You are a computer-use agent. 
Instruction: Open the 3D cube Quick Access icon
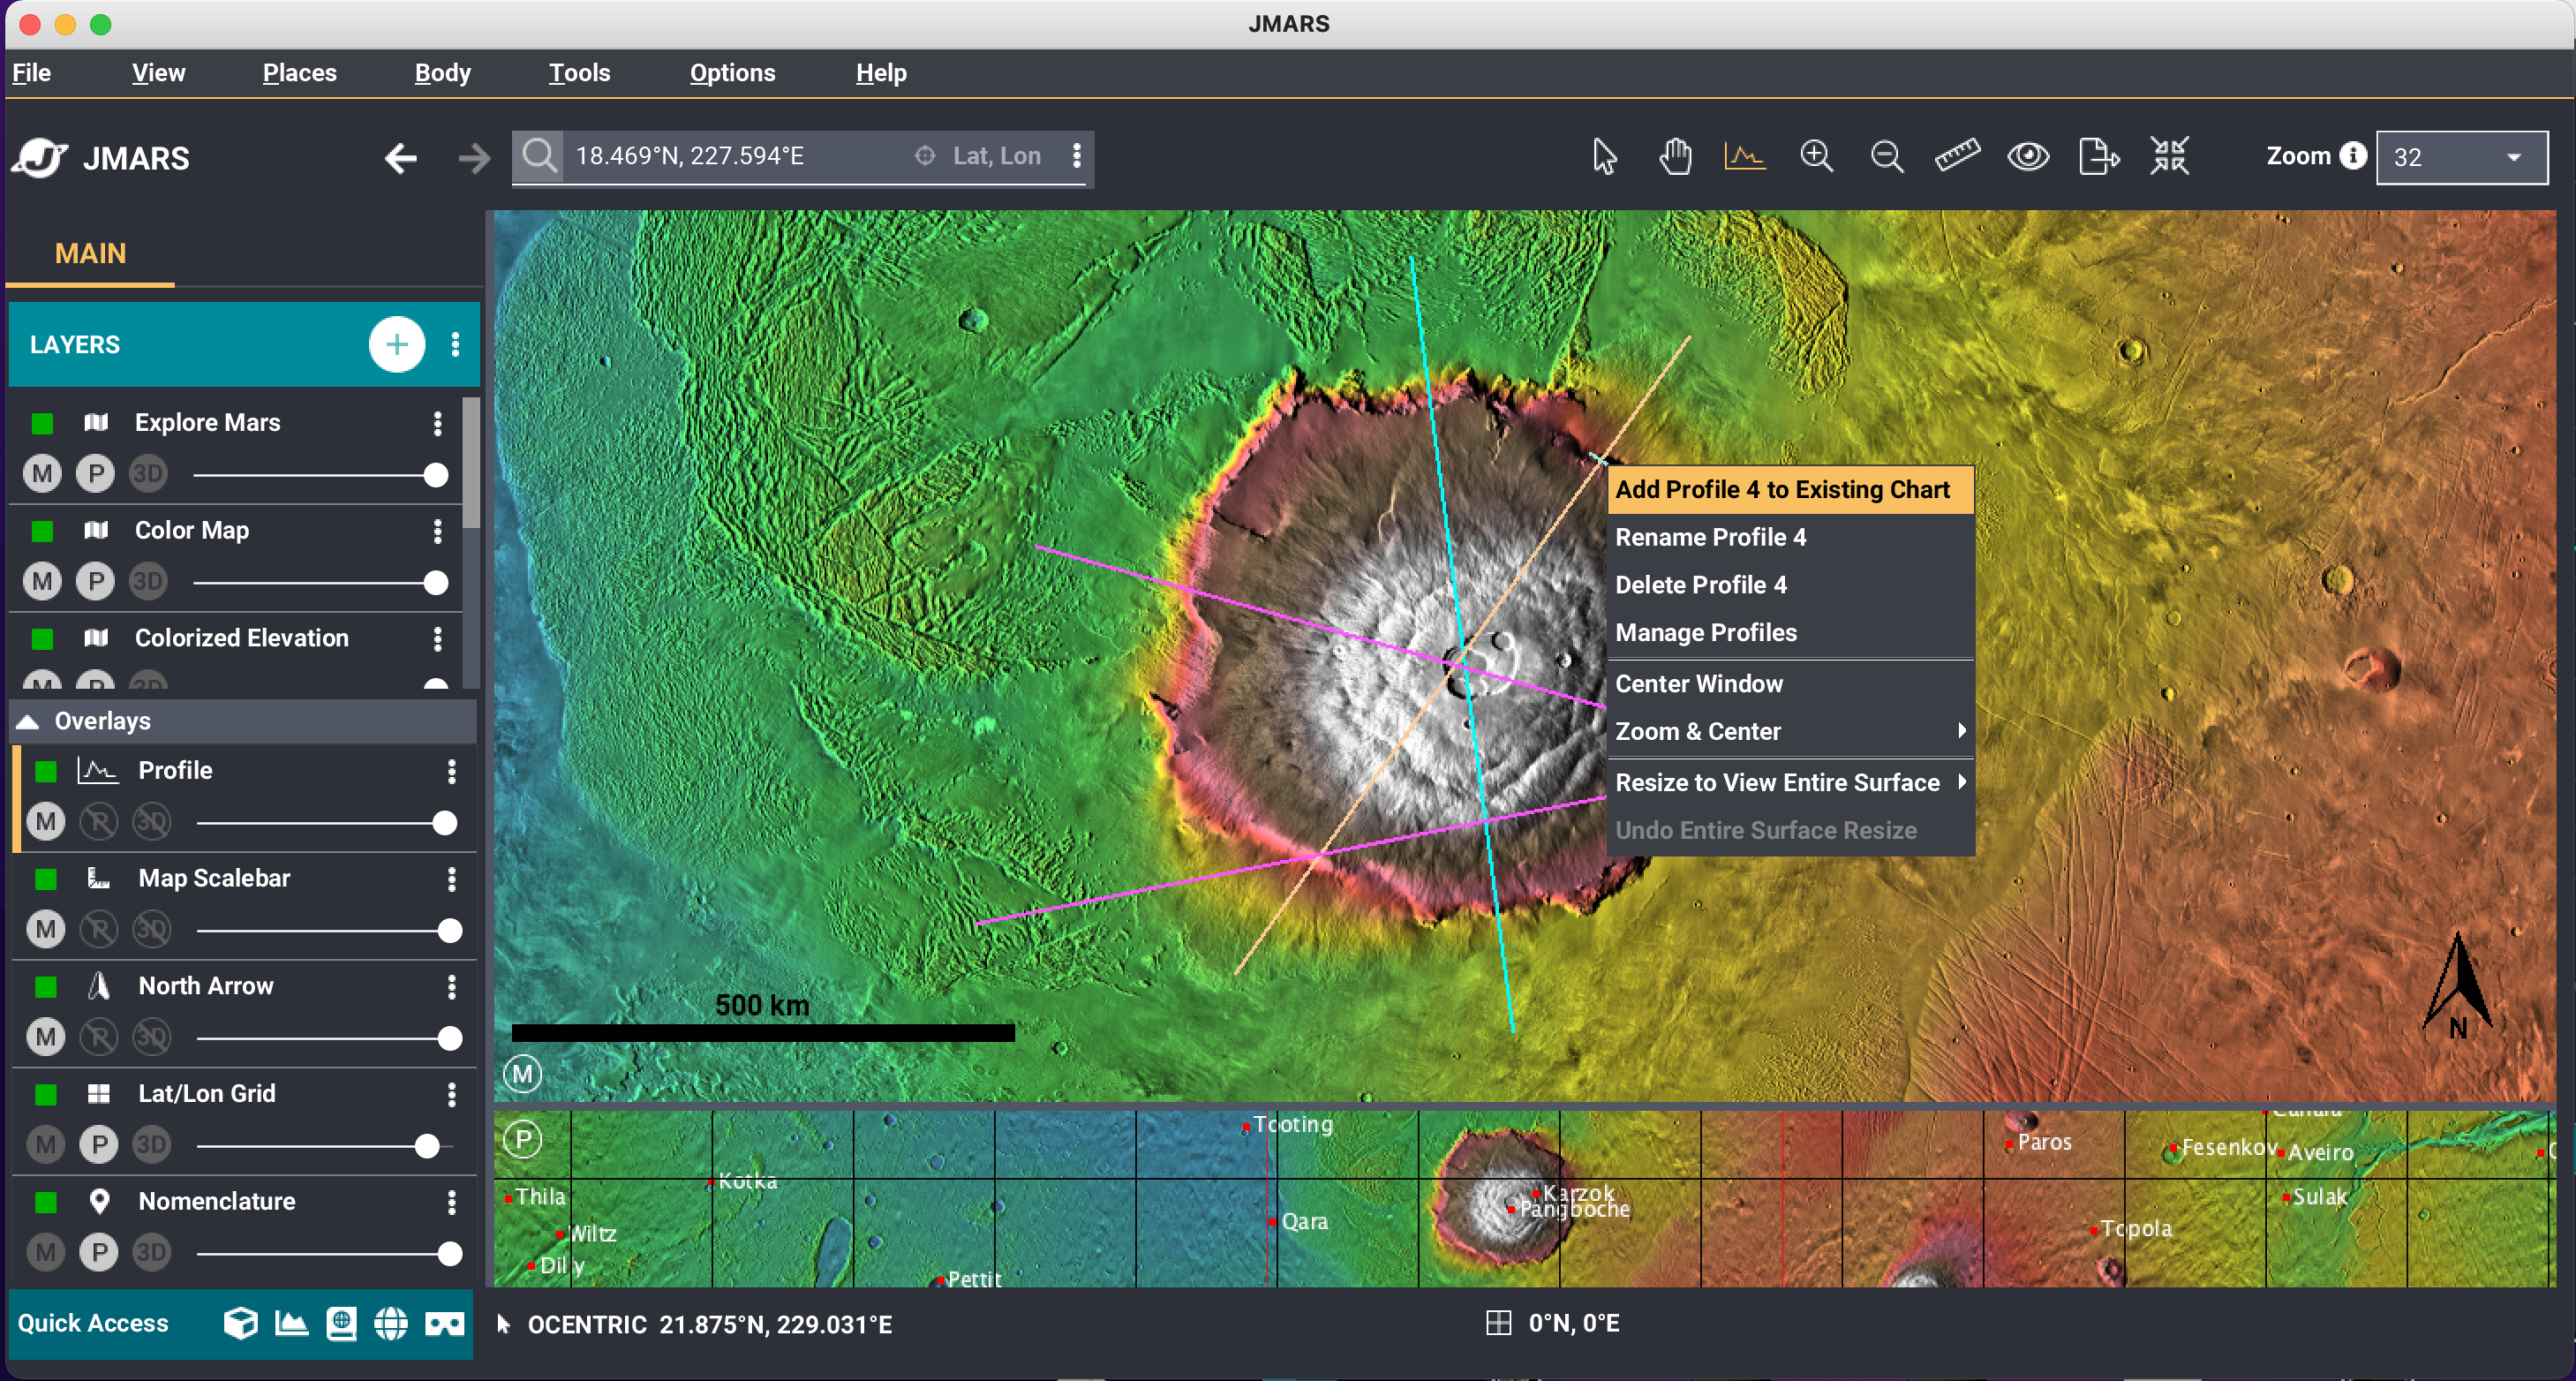coord(240,1324)
